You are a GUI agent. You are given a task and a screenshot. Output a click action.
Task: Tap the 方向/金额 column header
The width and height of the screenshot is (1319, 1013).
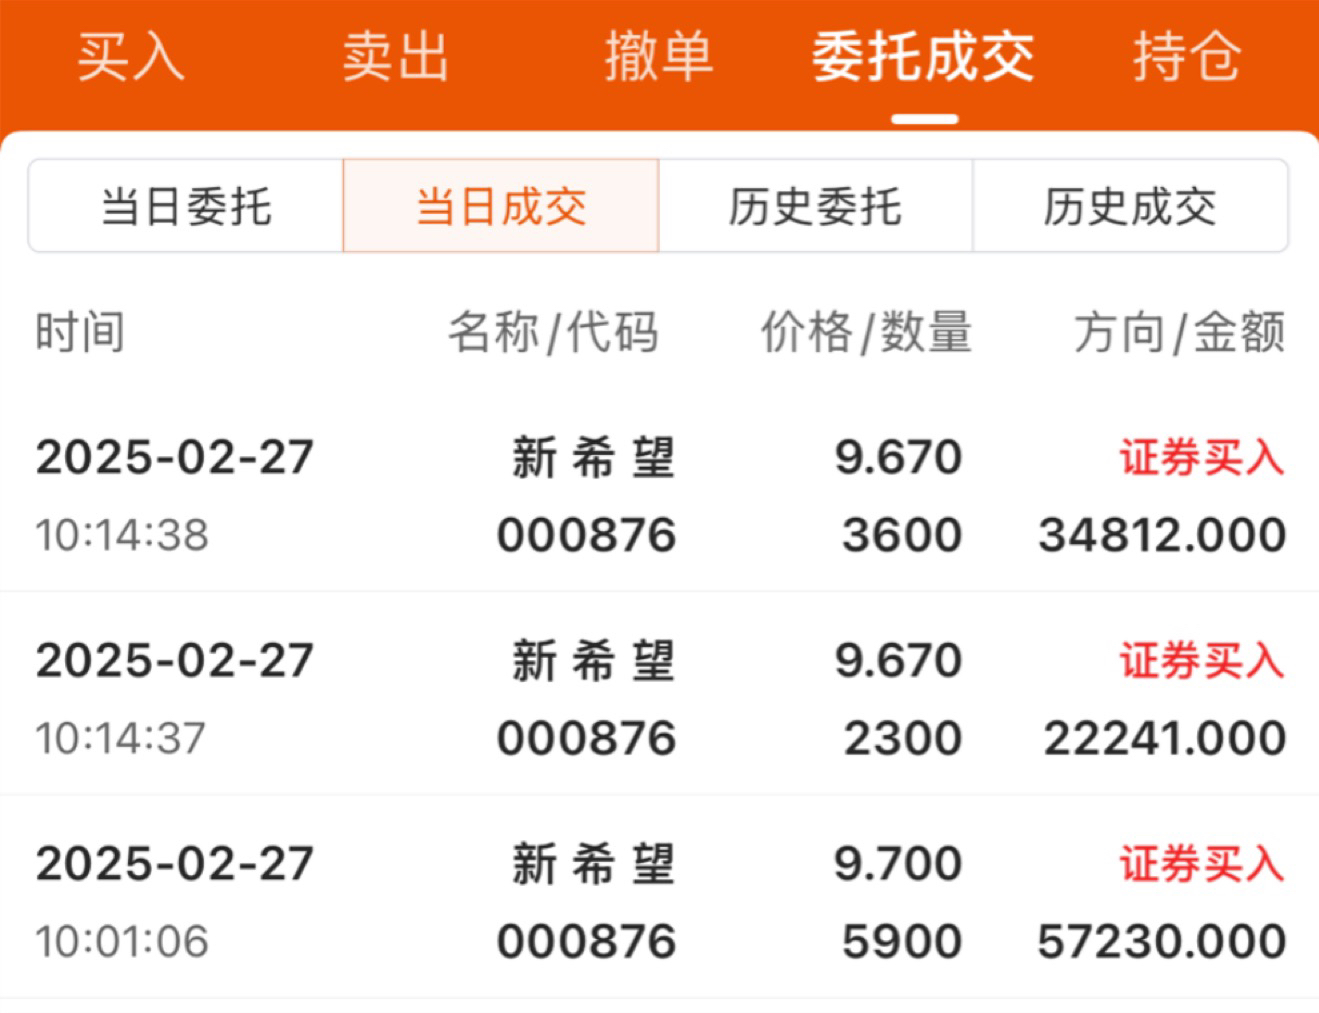(1179, 332)
